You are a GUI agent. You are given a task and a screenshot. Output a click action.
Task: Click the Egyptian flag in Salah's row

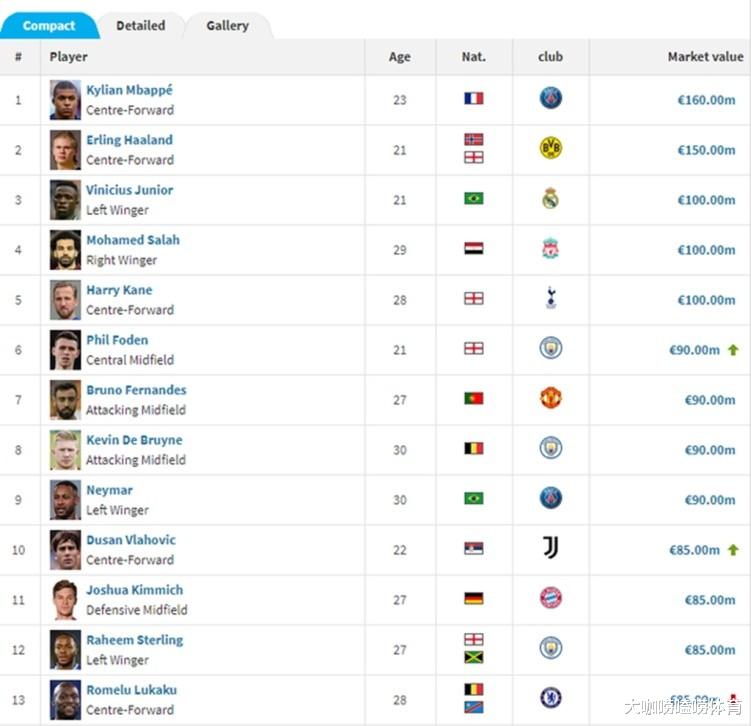coord(474,249)
